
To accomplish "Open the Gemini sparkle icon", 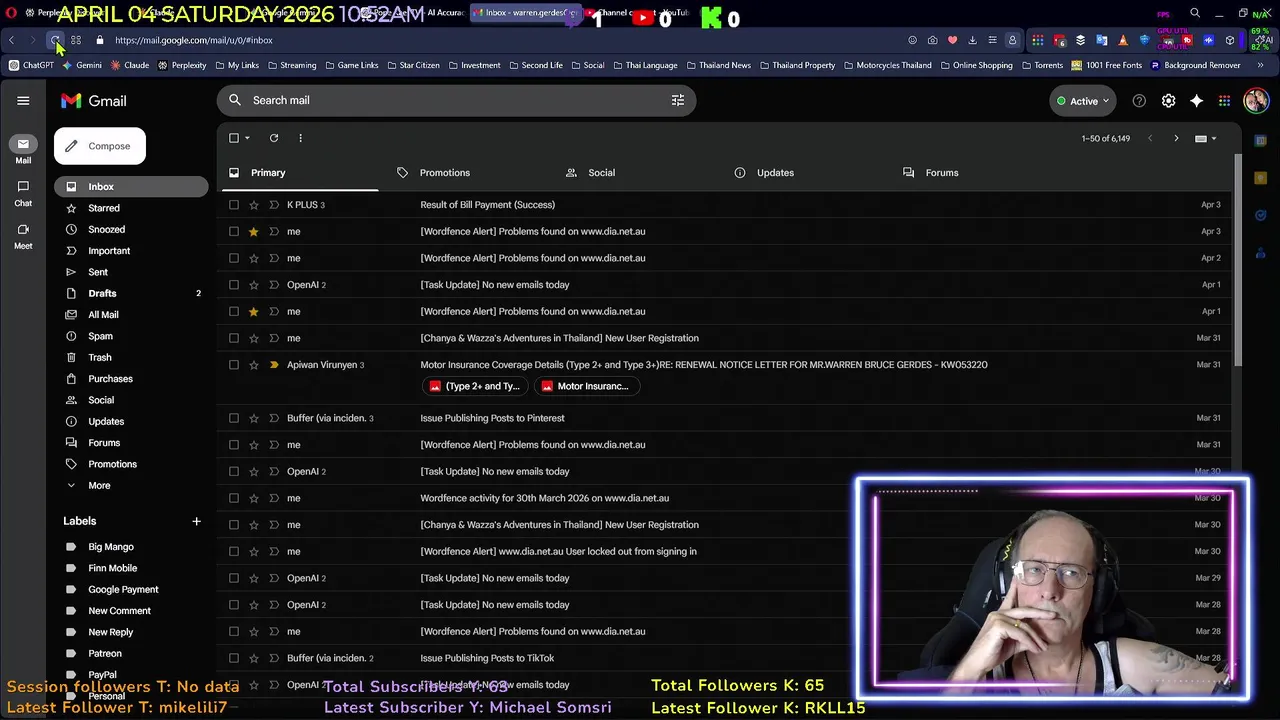I will 1196,101.
